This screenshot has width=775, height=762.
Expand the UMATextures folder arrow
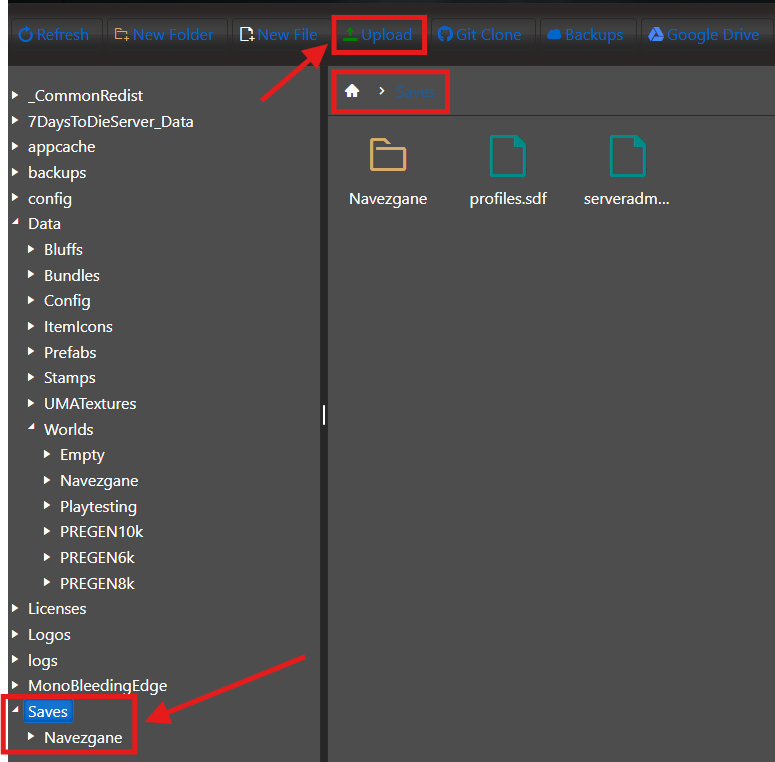pyautogui.click(x=31, y=403)
